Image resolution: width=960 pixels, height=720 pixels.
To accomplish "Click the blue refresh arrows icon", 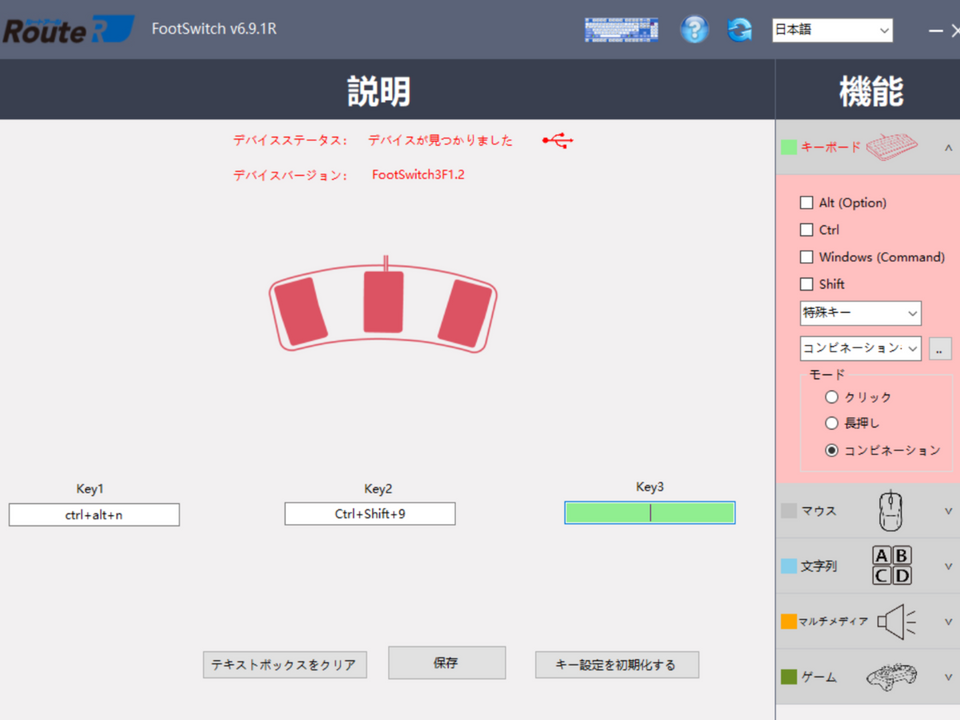I will 740,29.
